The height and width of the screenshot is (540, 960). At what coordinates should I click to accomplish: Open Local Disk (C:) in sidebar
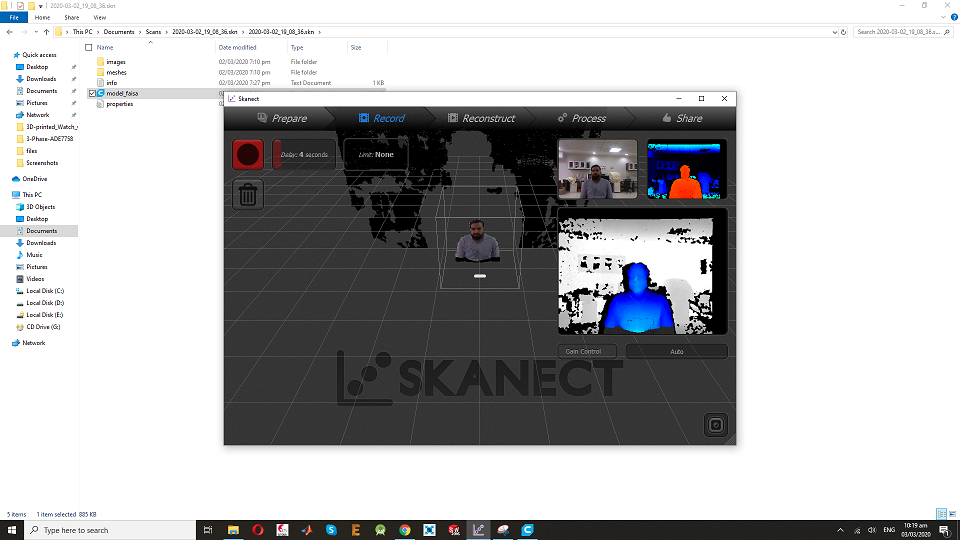tap(45, 291)
